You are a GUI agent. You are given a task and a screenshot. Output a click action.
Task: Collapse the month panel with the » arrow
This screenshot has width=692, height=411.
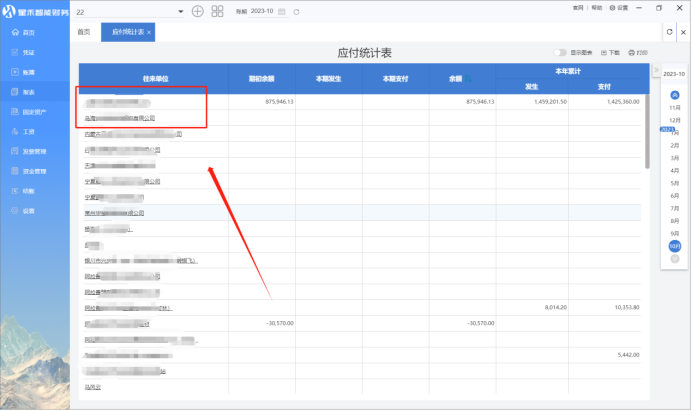pyautogui.click(x=656, y=70)
